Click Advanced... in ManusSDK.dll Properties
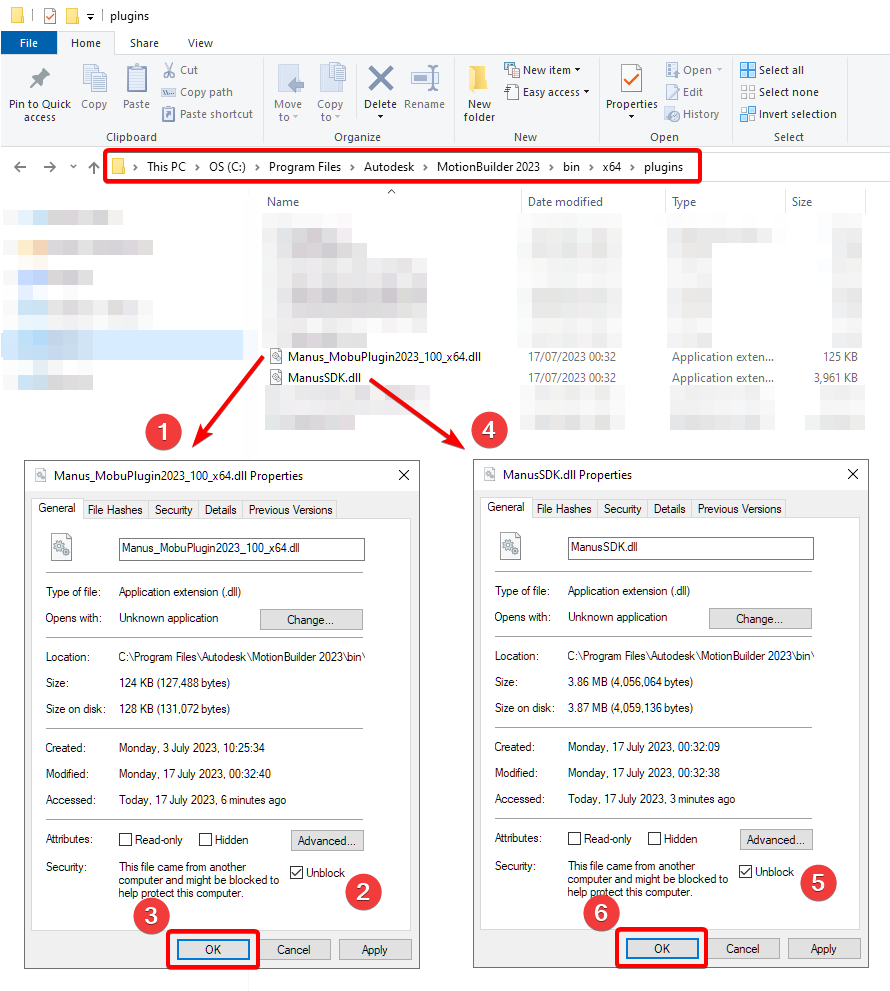 point(776,839)
